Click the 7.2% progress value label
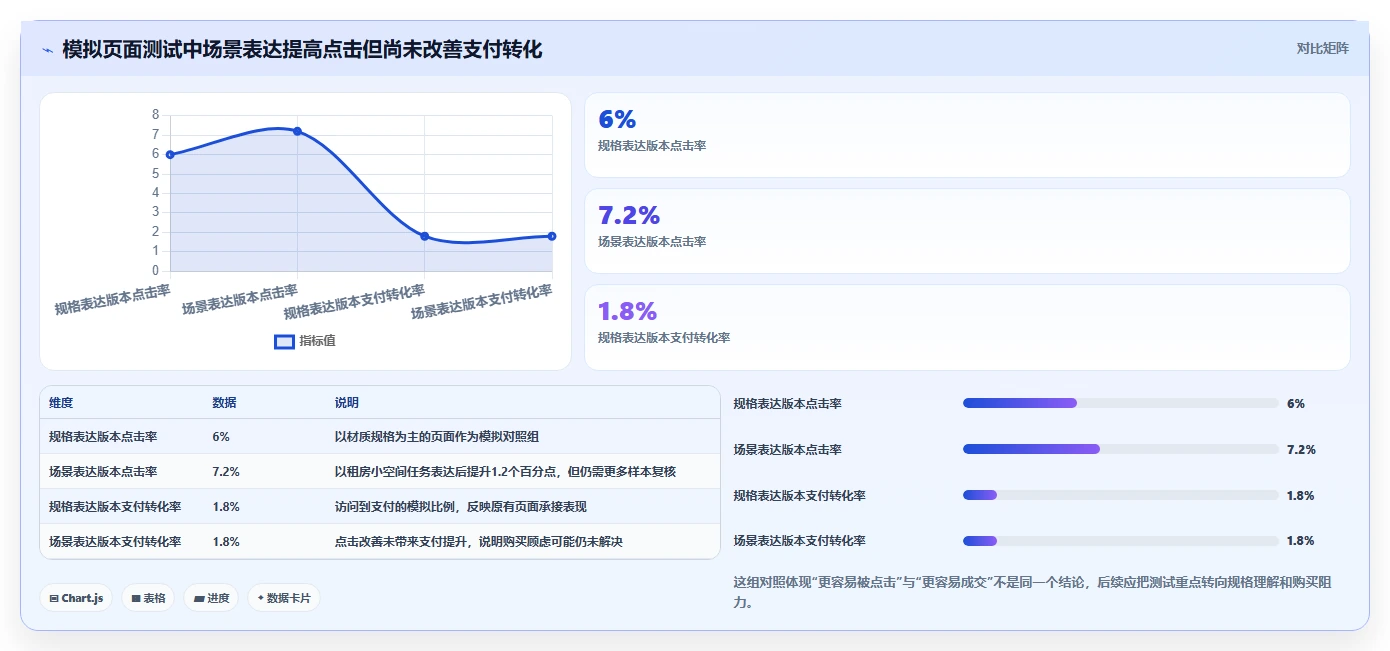This screenshot has height=651, width=1390. click(x=1301, y=450)
